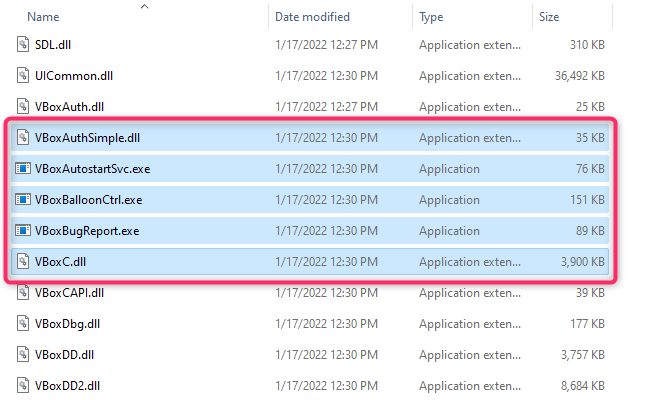Image resolution: width=647 pixels, height=400 pixels.
Task: Click the VBoxAuthSimple.dll file name
Action: (87, 137)
